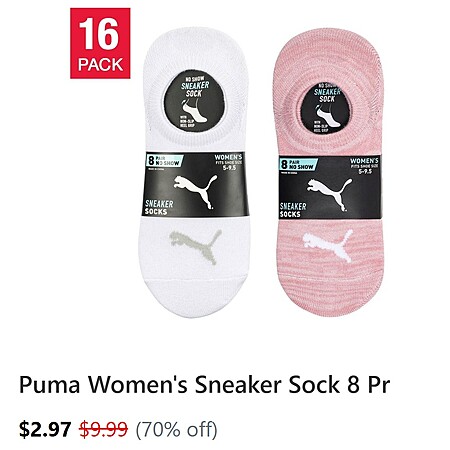Screen dimensions: 450x450
Task: Click the round No Show label on white sock
Action: click(x=194, y=101)
